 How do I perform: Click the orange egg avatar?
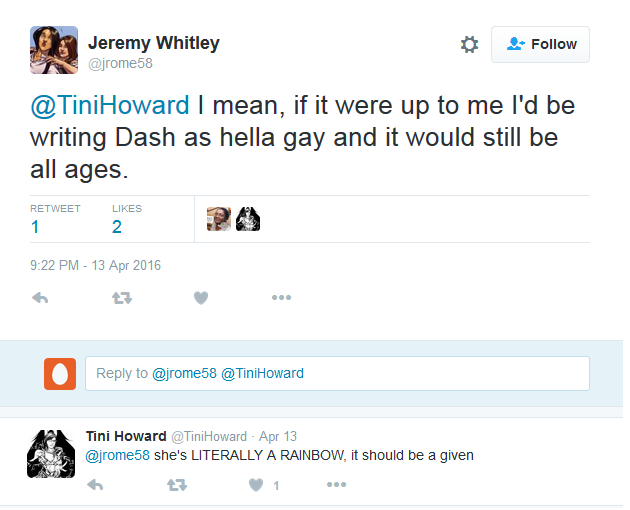[60, 374]
